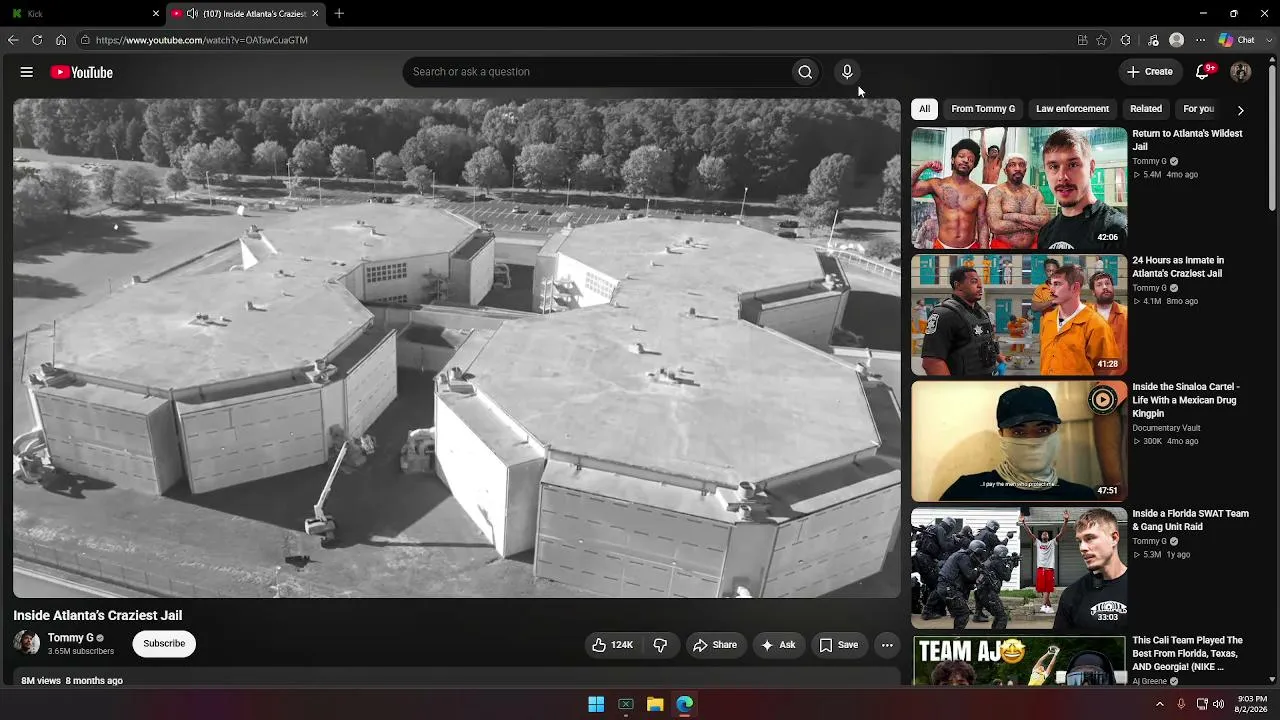
Task: Click the main video player
Action: tap(457, 348)
